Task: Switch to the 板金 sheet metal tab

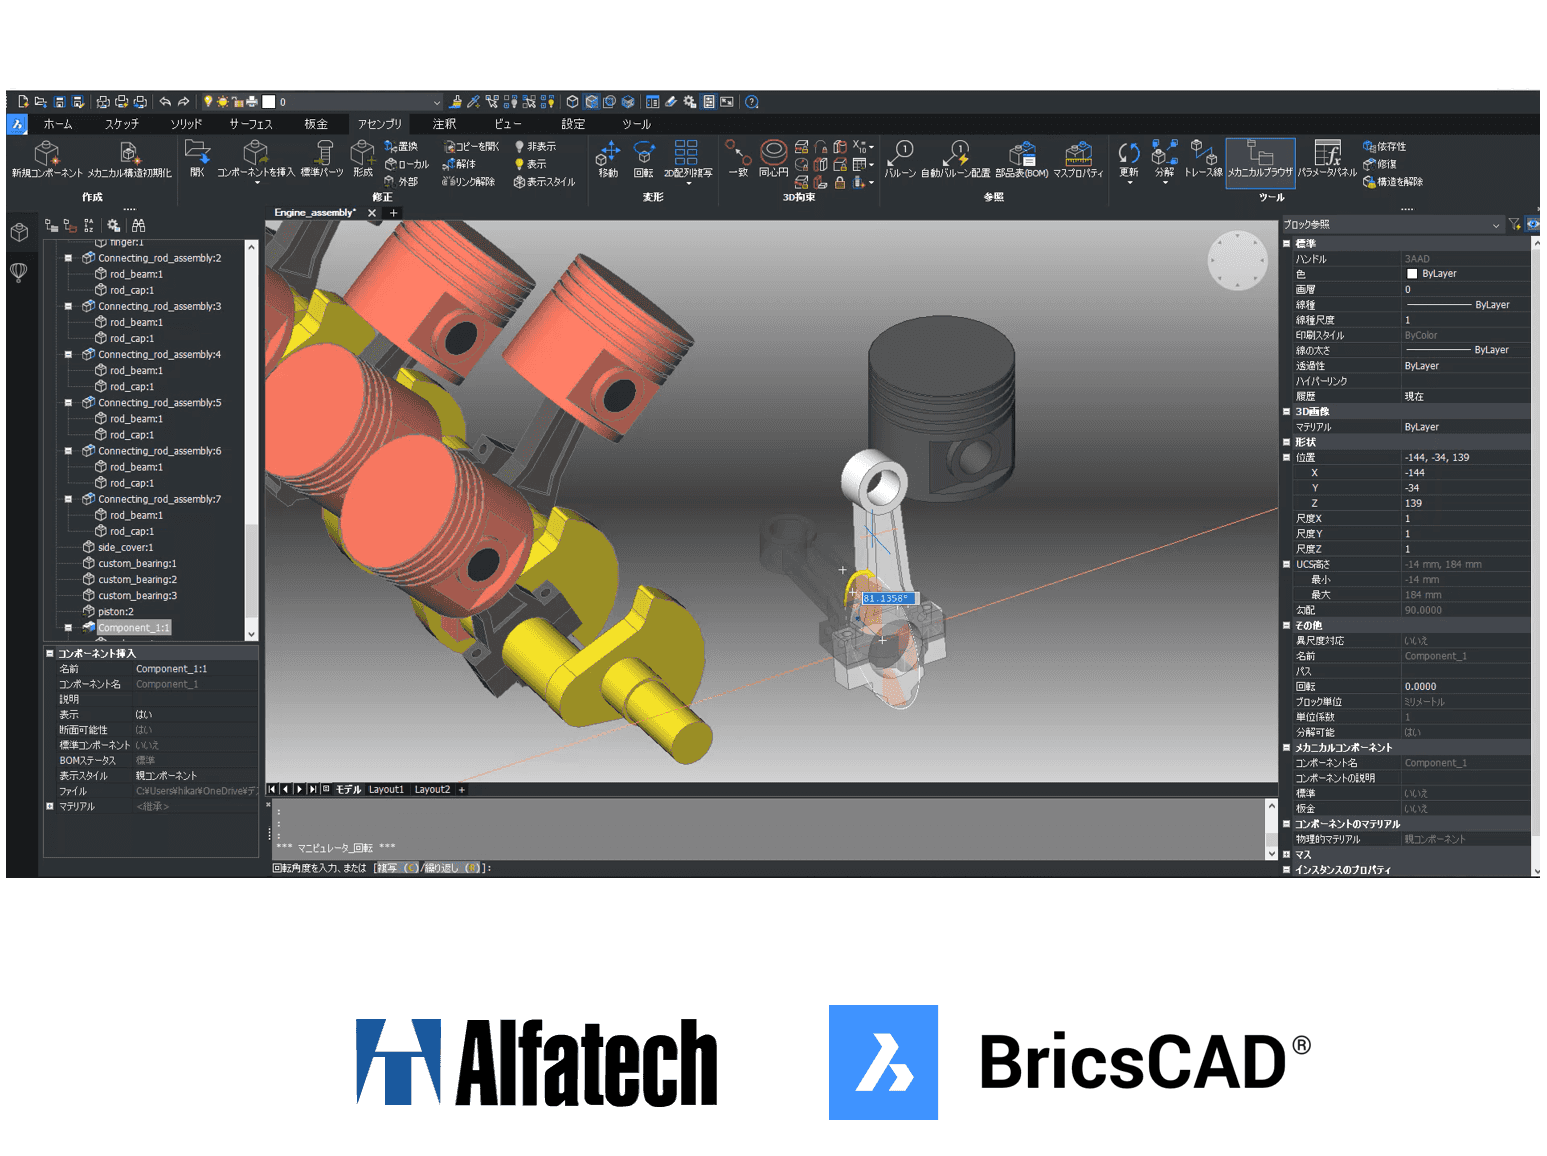Action: click(316, 124)
